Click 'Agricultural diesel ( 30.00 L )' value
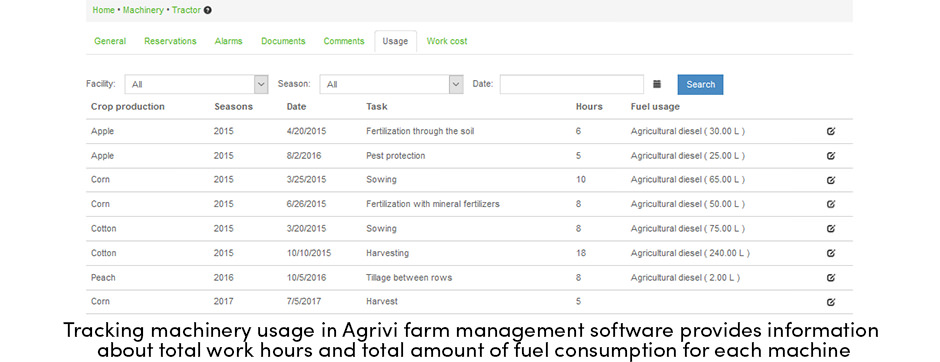This screenshot has width=940, height=362. coord(688,131)
